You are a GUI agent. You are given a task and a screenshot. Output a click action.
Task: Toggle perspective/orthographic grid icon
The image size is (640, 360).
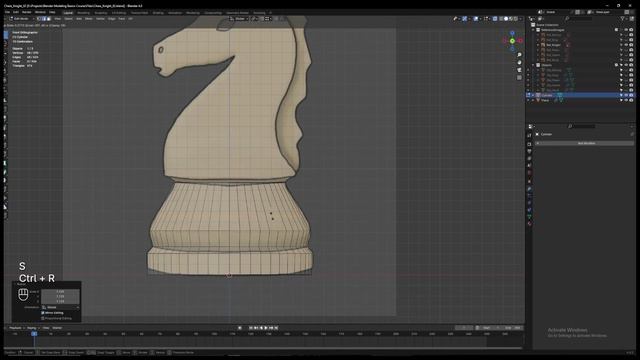point(519,78)
